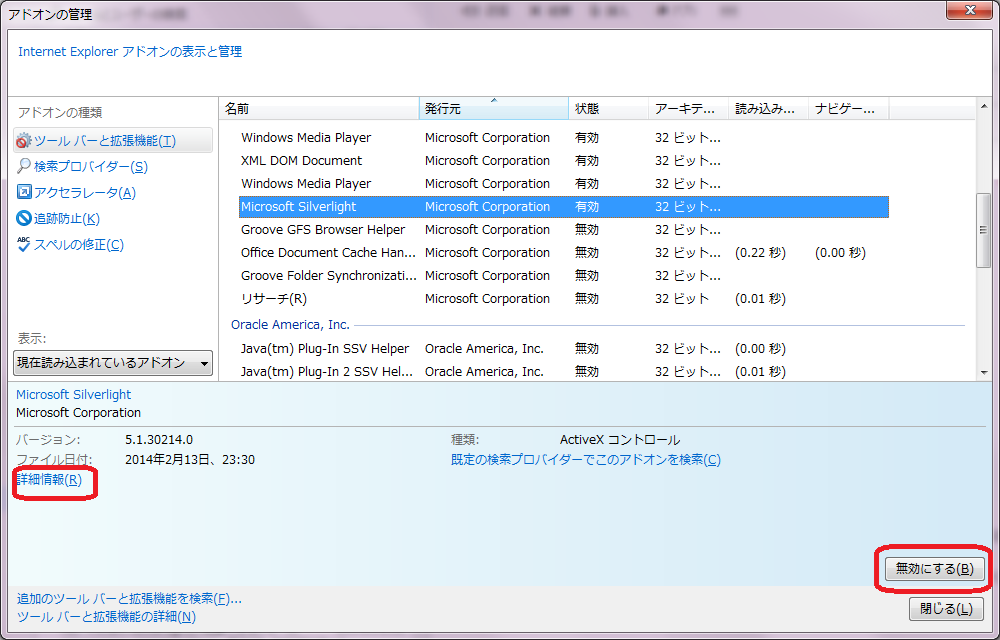
Task: Select the Java(tm) Plug-In 2 SSV Hel... row
Action: pos(564,372)
